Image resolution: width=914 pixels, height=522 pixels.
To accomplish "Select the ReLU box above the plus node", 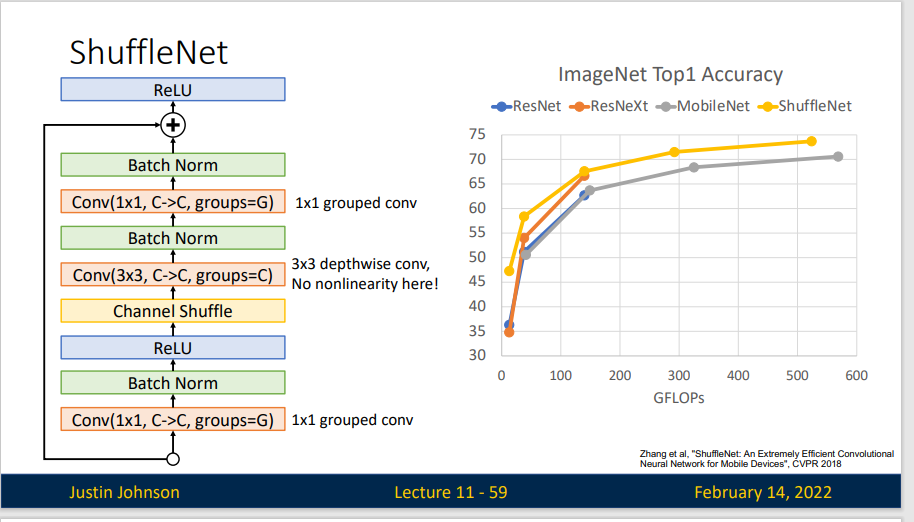I will click(173, 90).
